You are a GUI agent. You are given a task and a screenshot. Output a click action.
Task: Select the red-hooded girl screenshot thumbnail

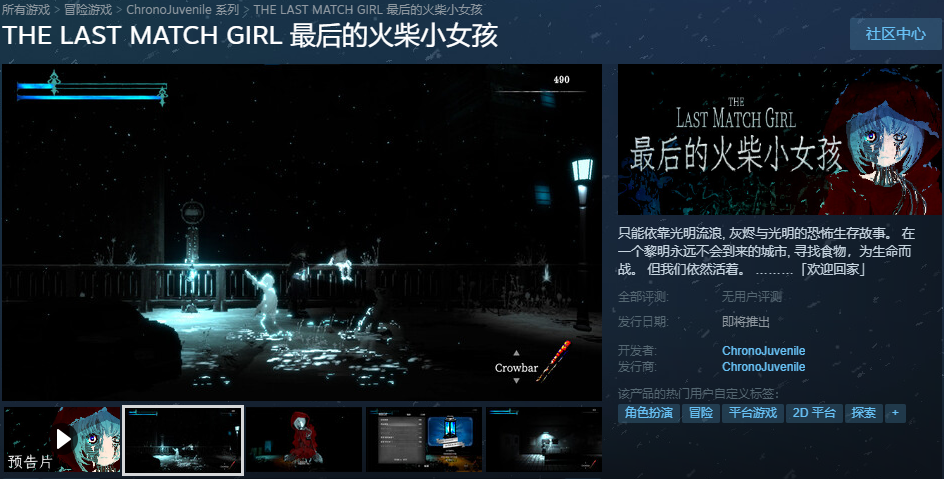point(304,439)
